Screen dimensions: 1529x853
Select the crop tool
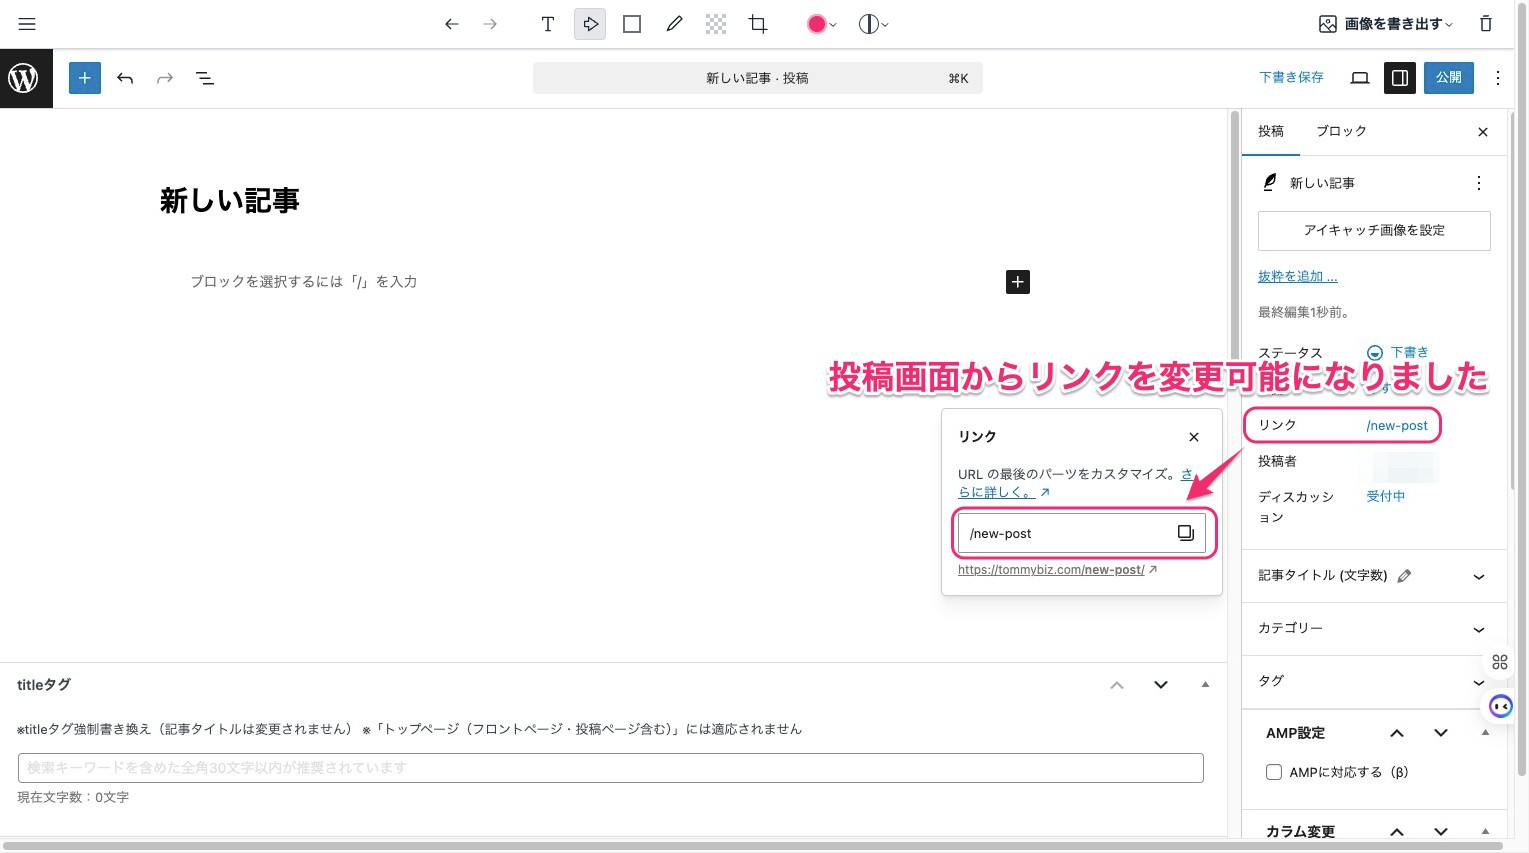(x=758, y=24)
